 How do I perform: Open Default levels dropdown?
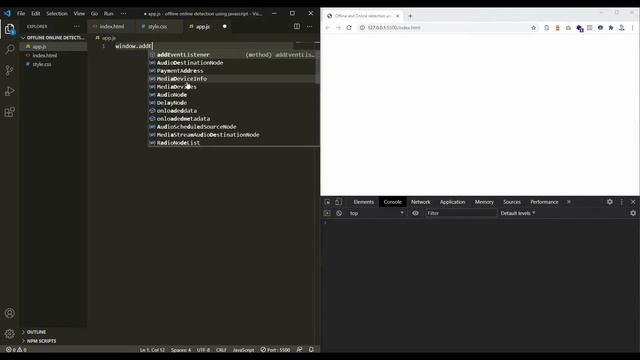point(518,213)
